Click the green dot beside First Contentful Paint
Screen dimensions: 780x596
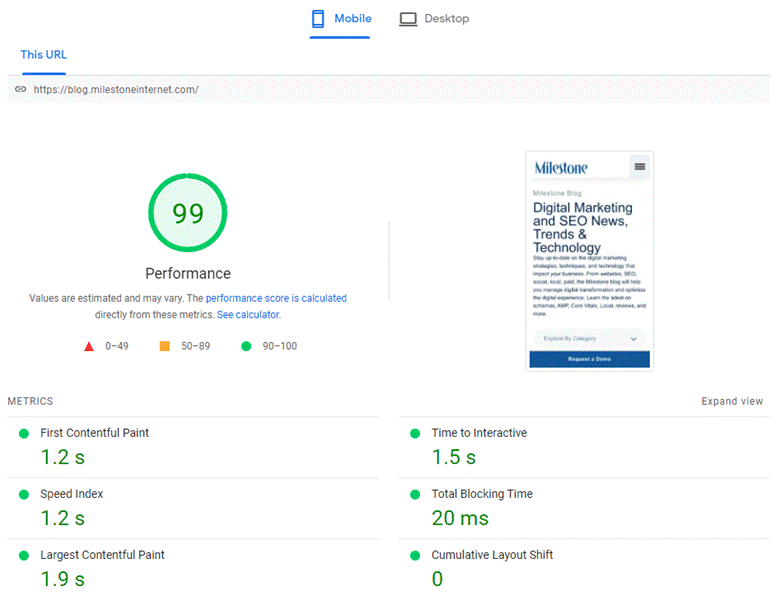[x=24, y=433]
